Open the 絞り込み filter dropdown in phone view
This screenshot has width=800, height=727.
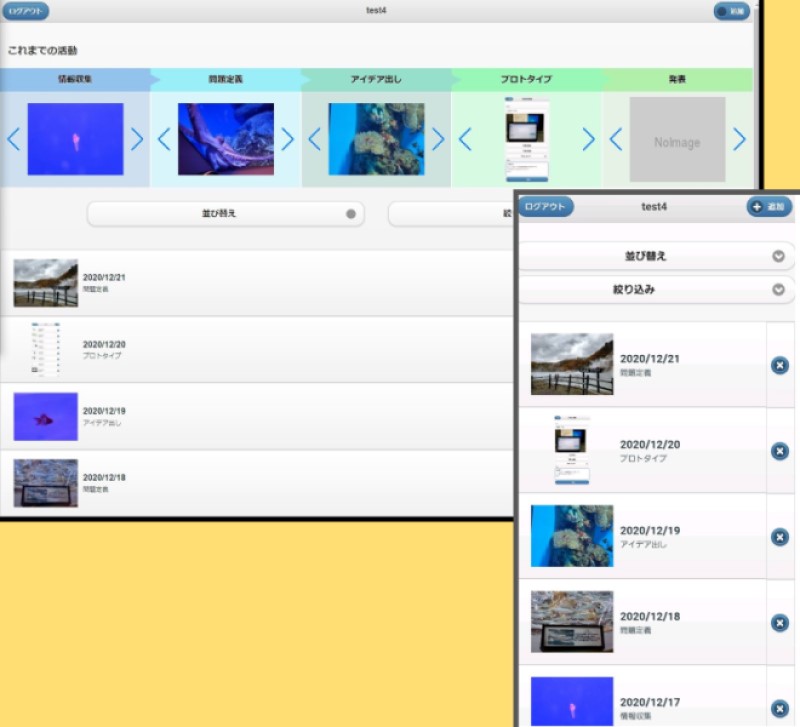pyautogui.click(x=655, y=290)
